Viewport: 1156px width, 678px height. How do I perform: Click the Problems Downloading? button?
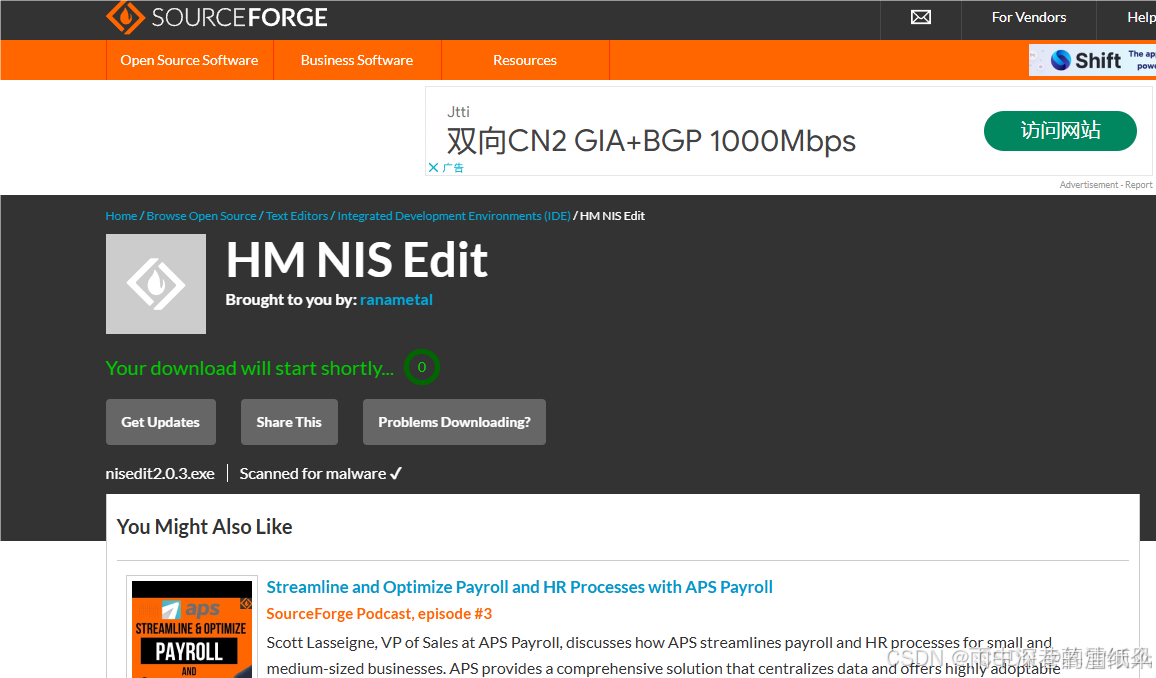[454, 422]
